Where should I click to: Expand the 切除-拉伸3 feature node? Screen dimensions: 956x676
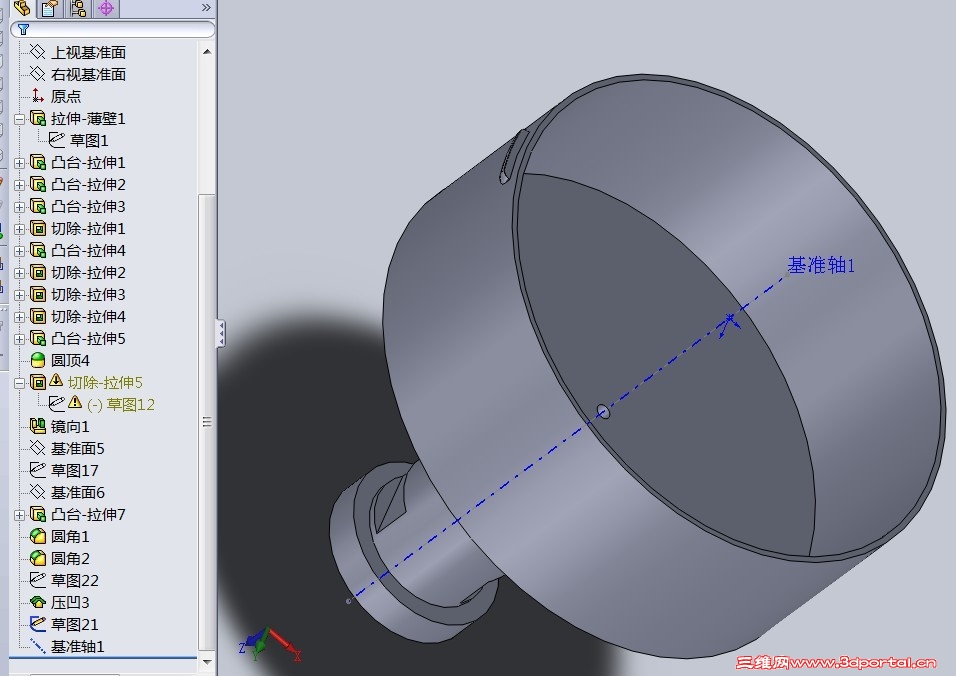[x=20, y=294]
